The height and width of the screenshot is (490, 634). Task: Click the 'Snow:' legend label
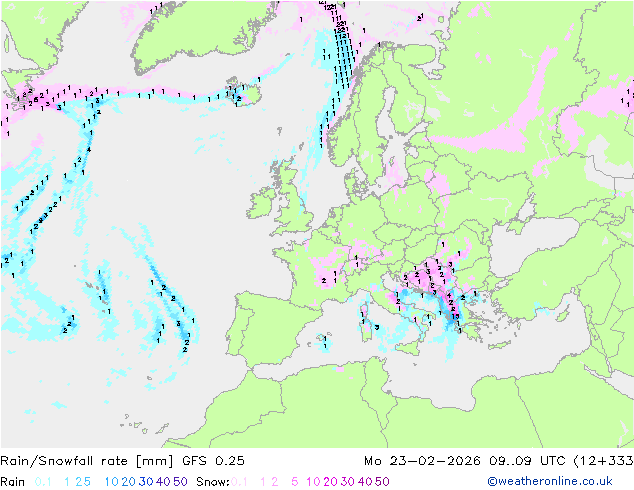point(213,482)
